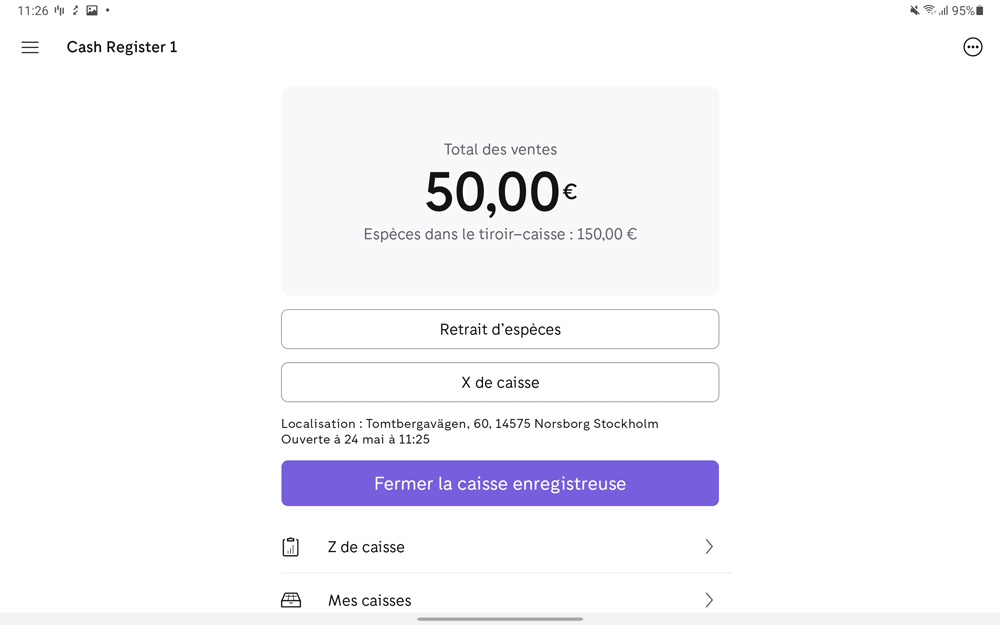Viewport: 1000px width, 625px height.
Task: Tap the Cash Register 1 title
Action: [x=122, y=47]
